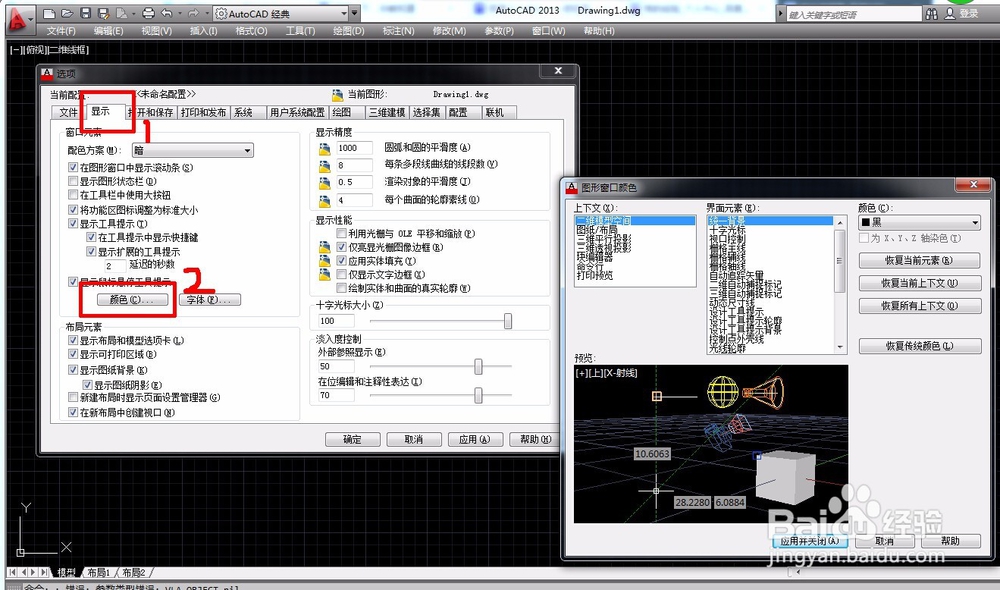Click the first-layout navigation arrow at bottom left
Image resolution: width=1000 pixels, height=590 pixels.
pyautogui.click(x=13, y=572)
